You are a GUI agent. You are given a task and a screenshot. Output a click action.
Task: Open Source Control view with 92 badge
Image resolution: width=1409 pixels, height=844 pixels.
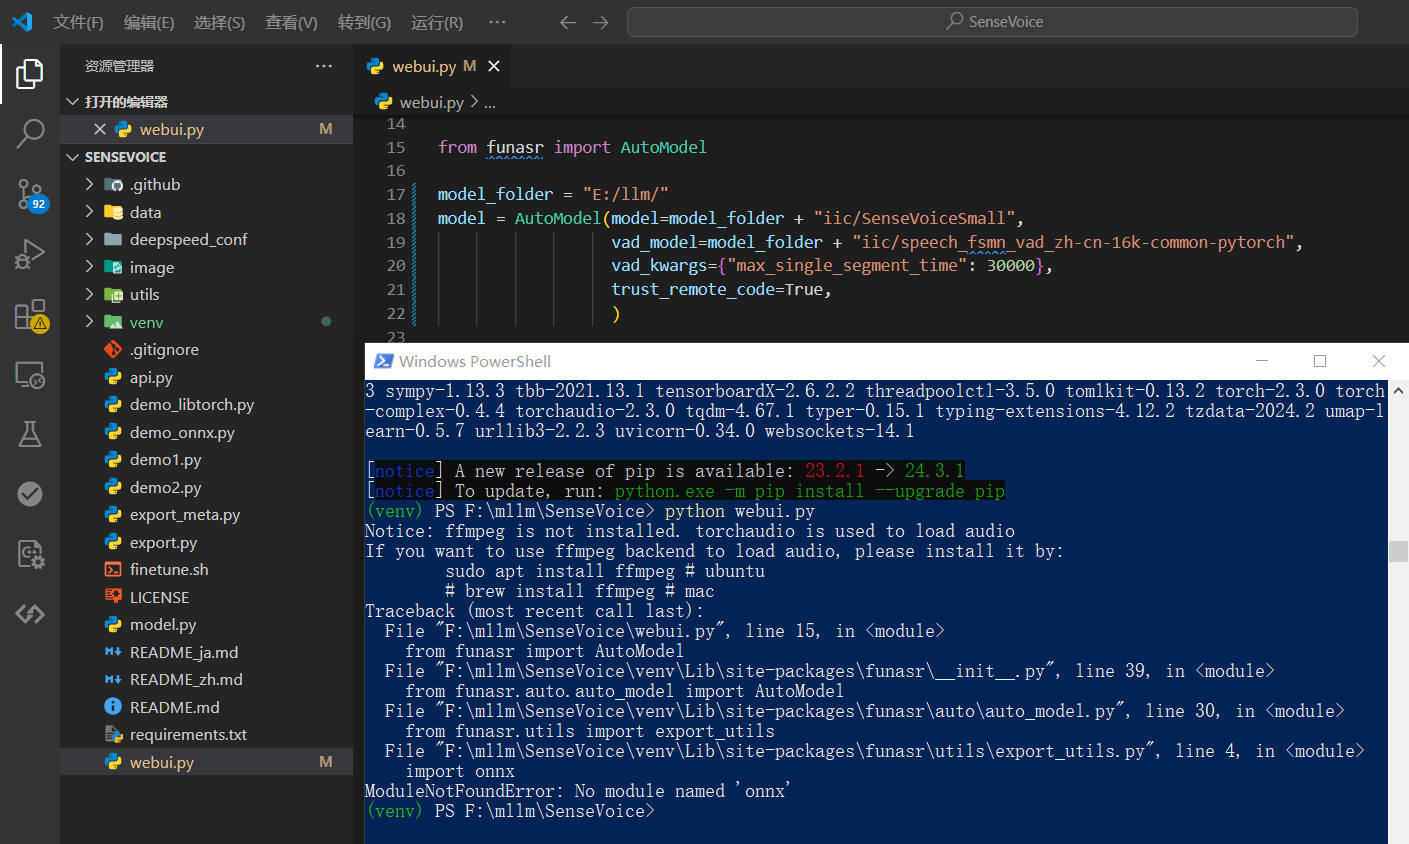pyautogui.click(x=30, y=194)
